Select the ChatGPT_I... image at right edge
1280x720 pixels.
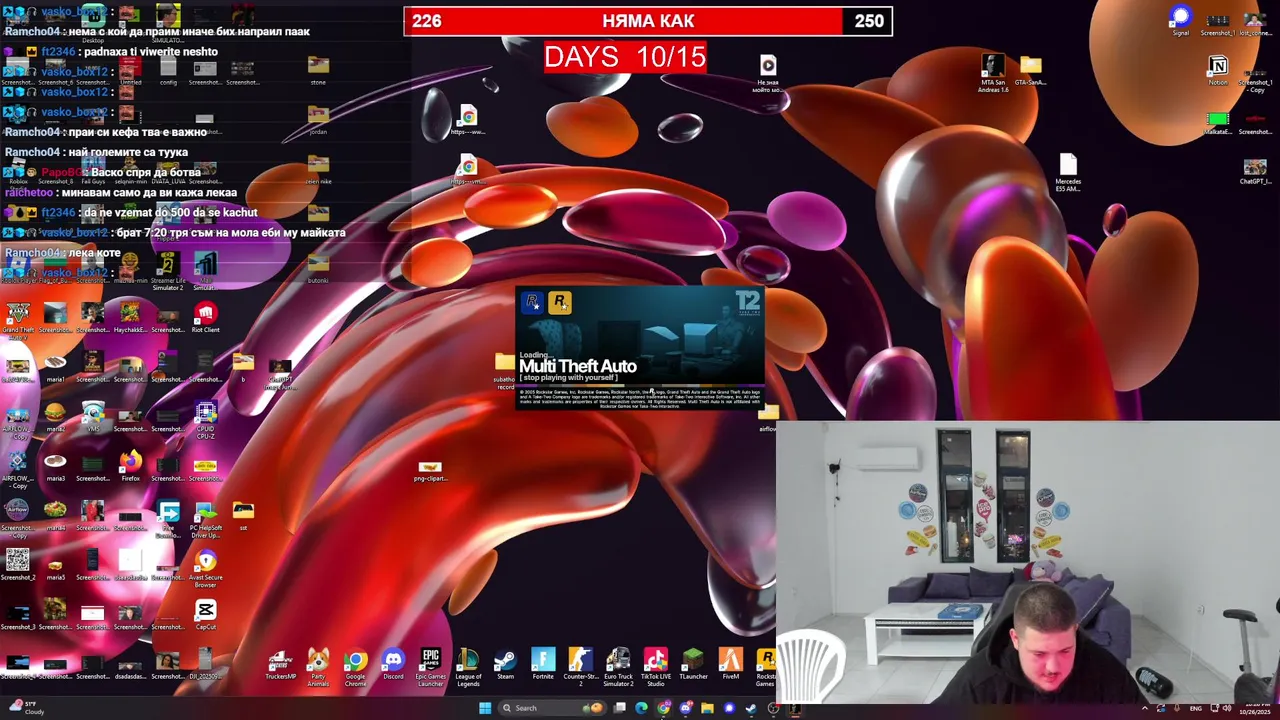1255,172
